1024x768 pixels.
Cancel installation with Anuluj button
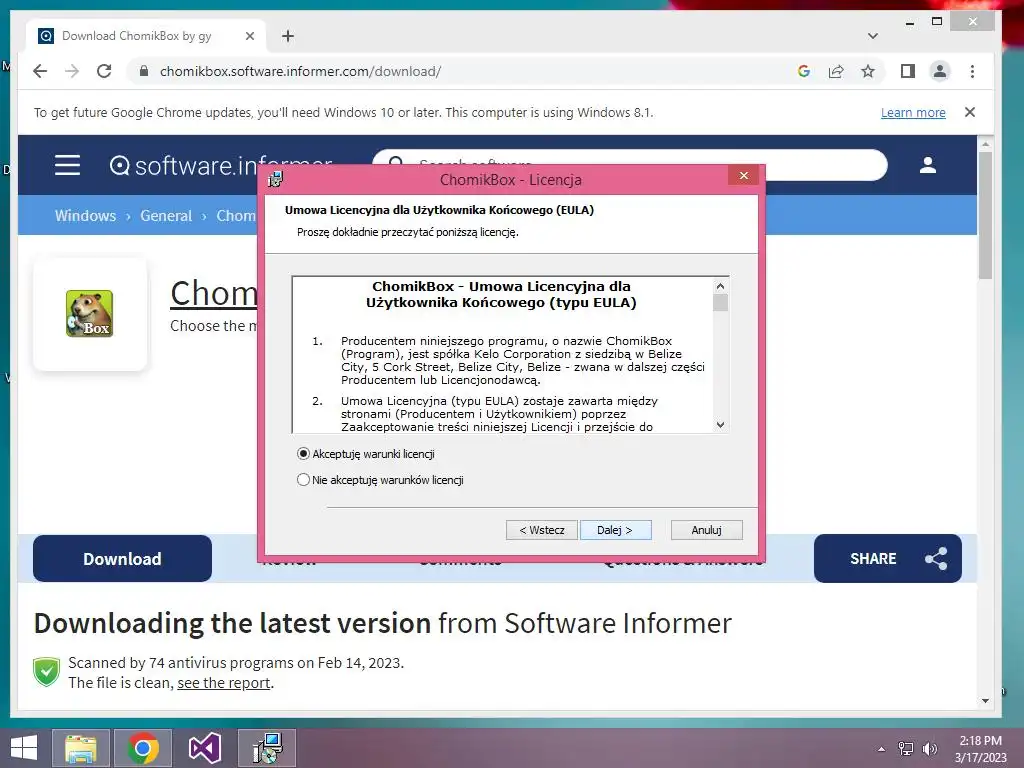707,530
